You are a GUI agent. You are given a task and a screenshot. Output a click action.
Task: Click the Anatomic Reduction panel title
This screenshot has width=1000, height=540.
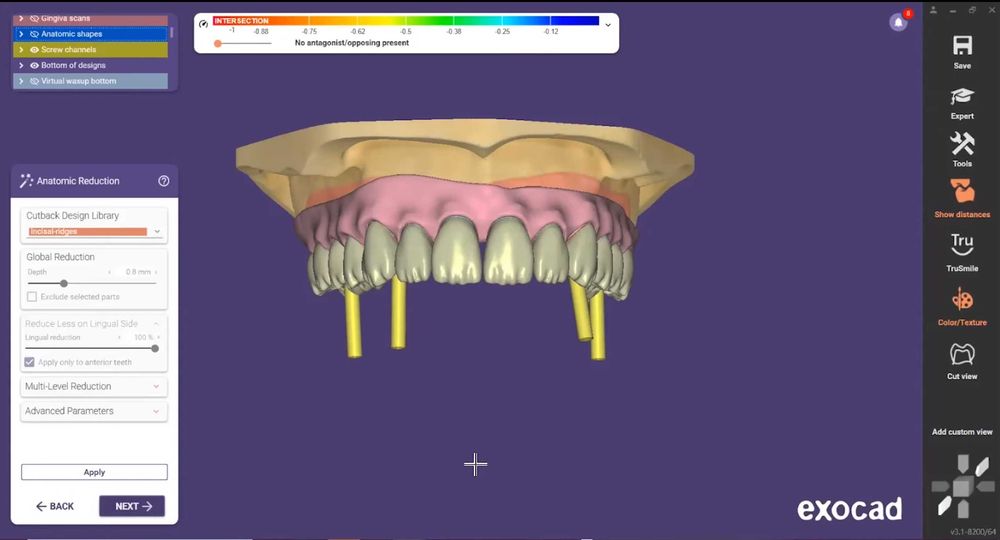click(x=78, y=181)
